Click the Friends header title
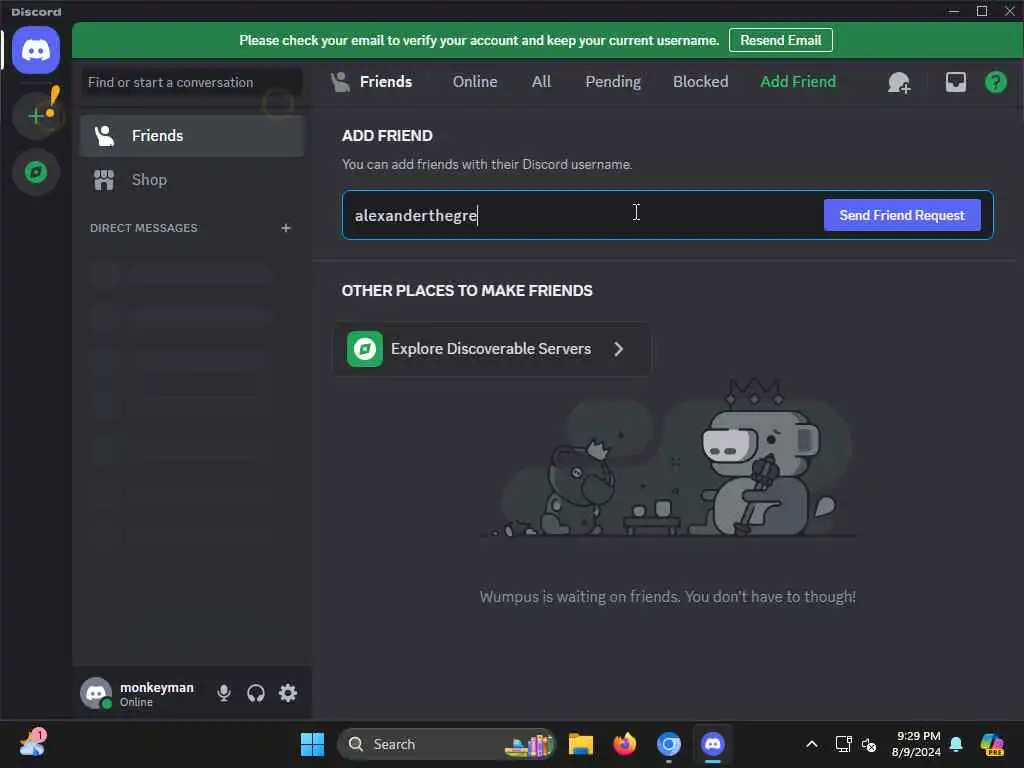Viewport: 1024px width, 768px height. pyautogui.click(x=385, y=82)
